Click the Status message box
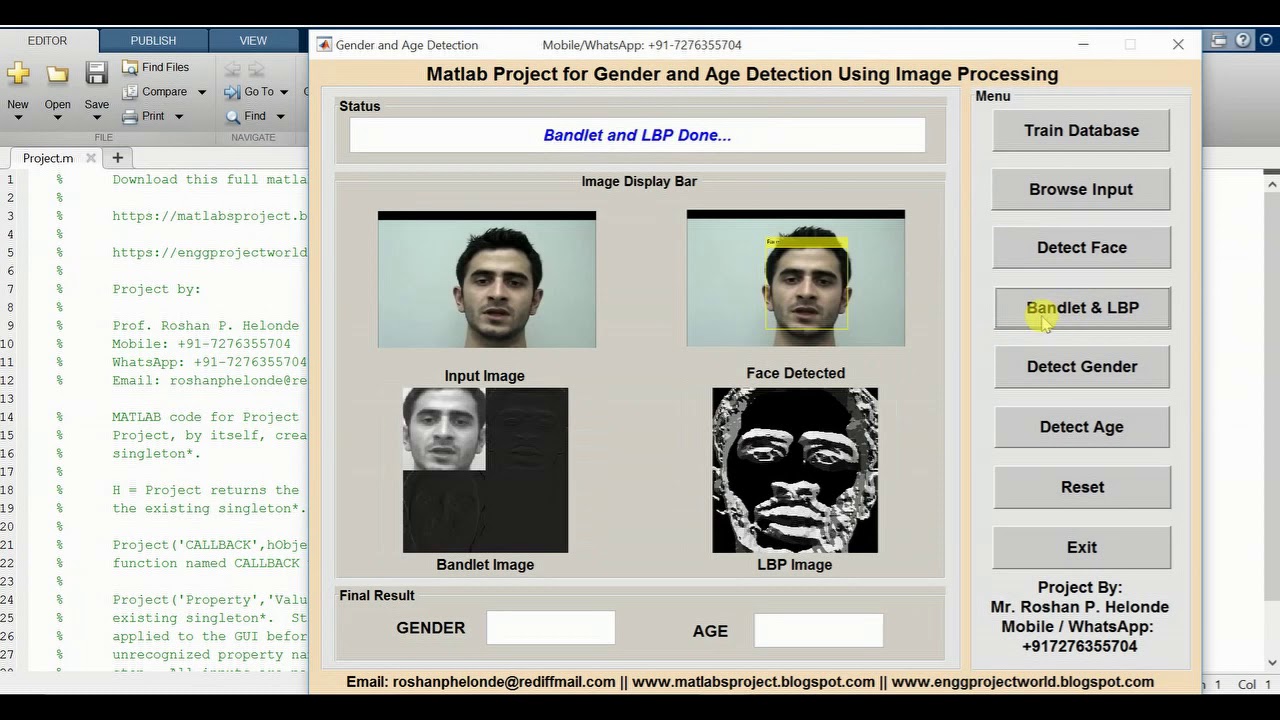 click(637, 135)
